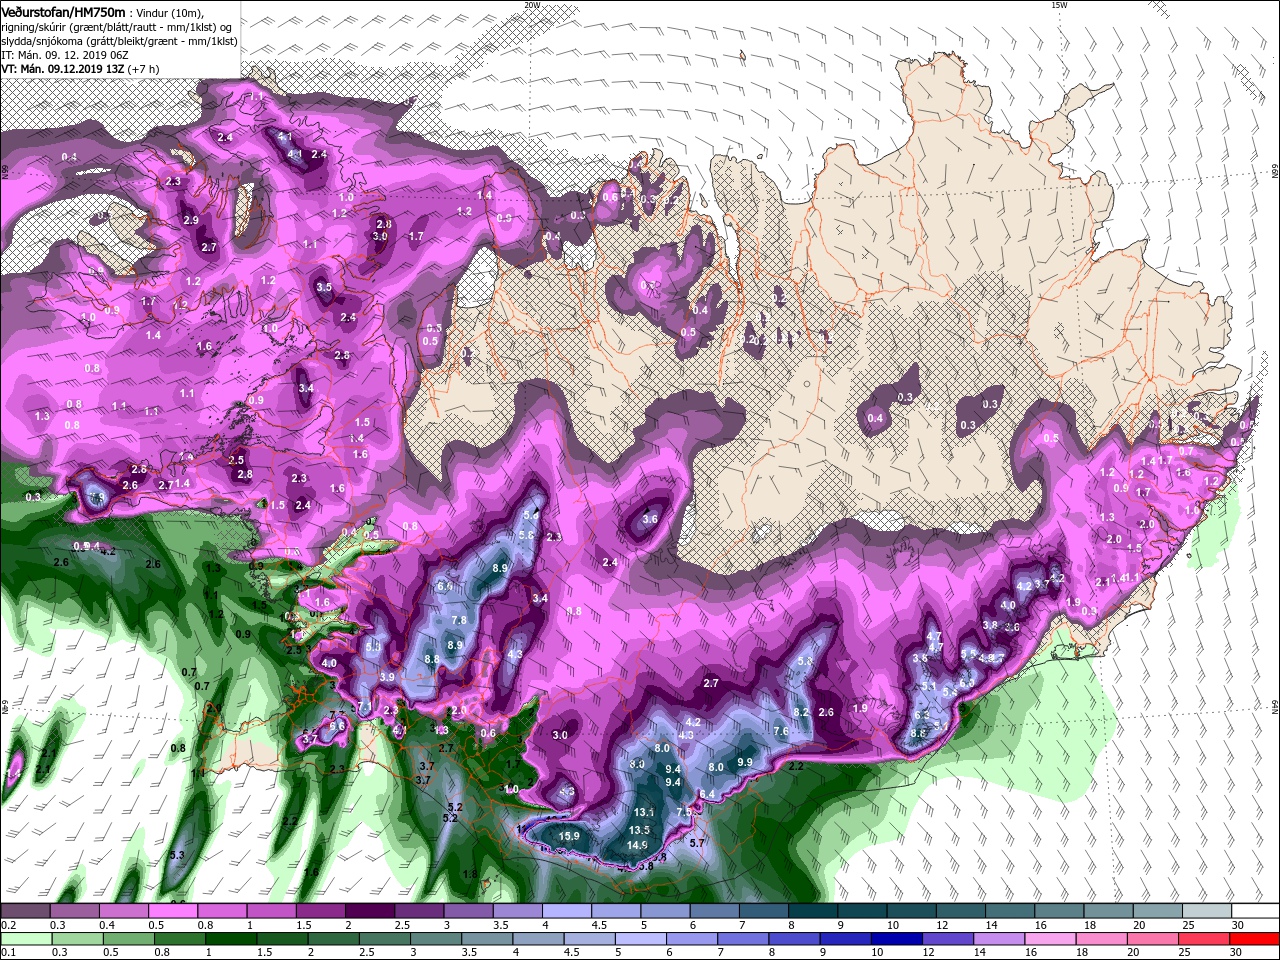This screenshot has width=1280, height=960.
Task: Click the navy blue swatch right of bottom-row 10
Action: pyautogui.click(x=898, y=939)
